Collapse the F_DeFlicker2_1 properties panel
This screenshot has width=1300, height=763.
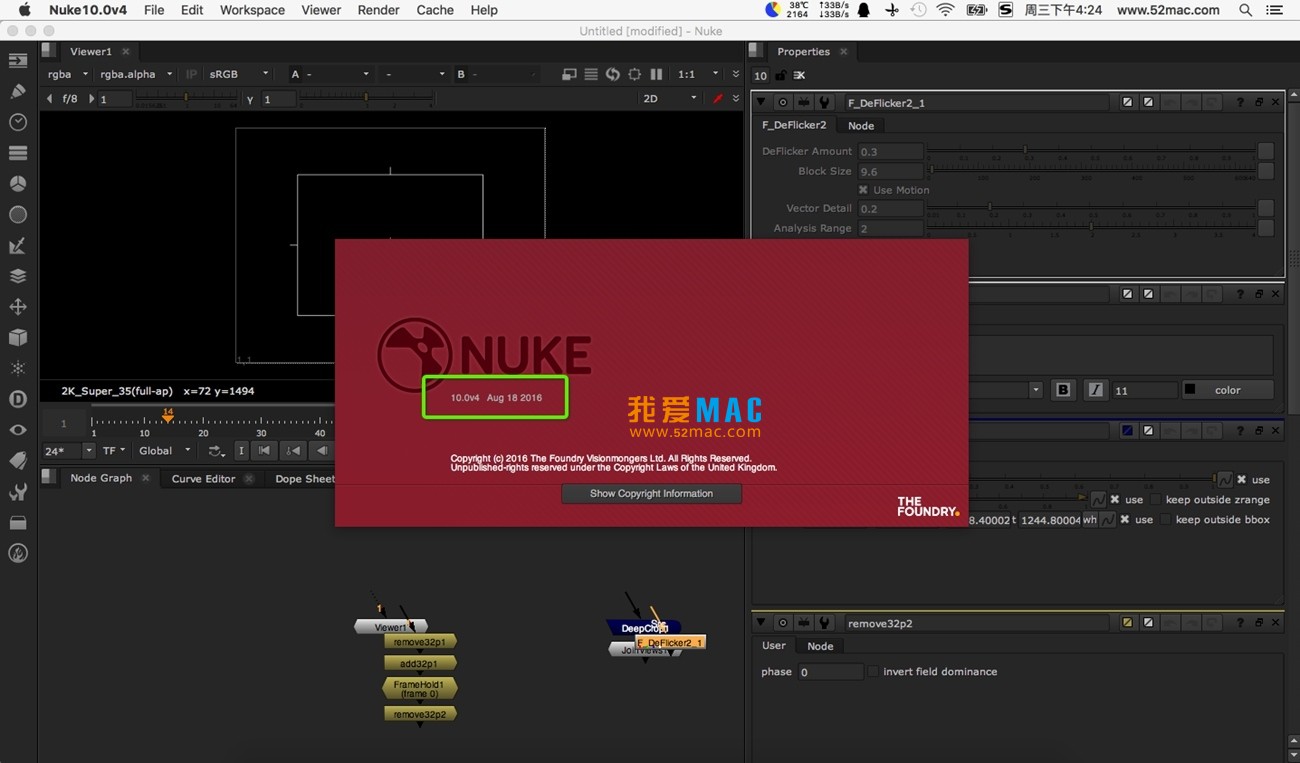[762, 102]
